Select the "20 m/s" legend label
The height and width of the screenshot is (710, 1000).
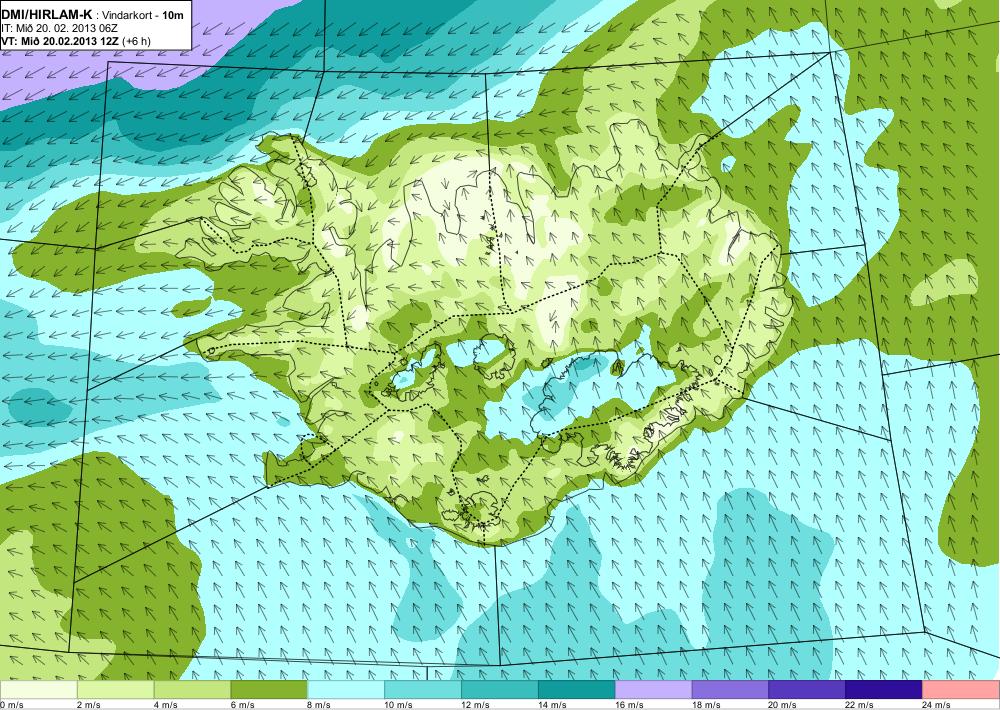783,705
